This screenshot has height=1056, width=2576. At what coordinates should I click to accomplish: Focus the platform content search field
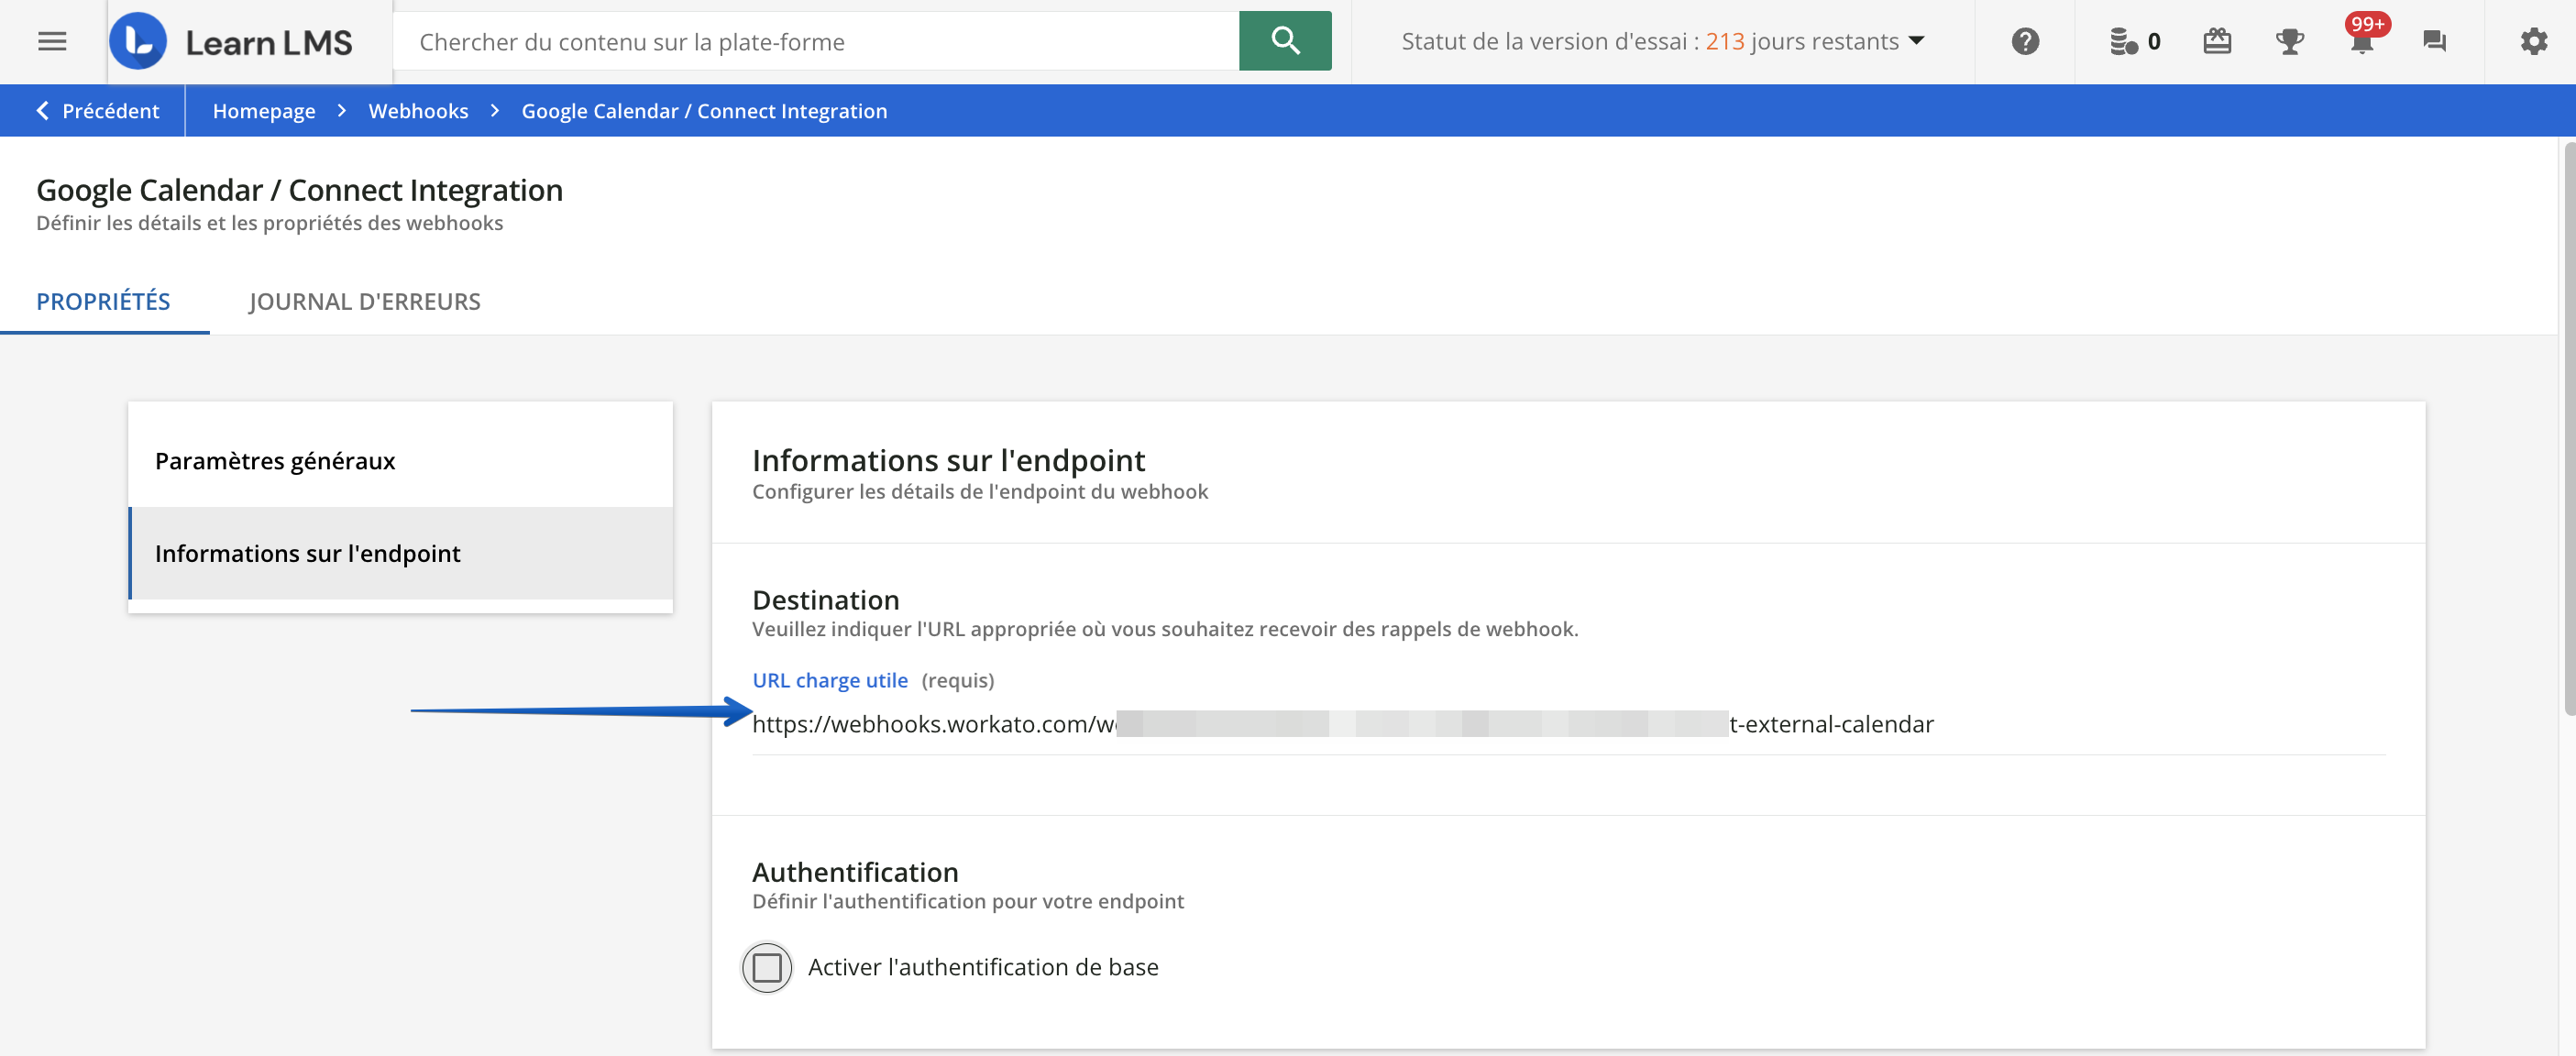coord(815,41)
